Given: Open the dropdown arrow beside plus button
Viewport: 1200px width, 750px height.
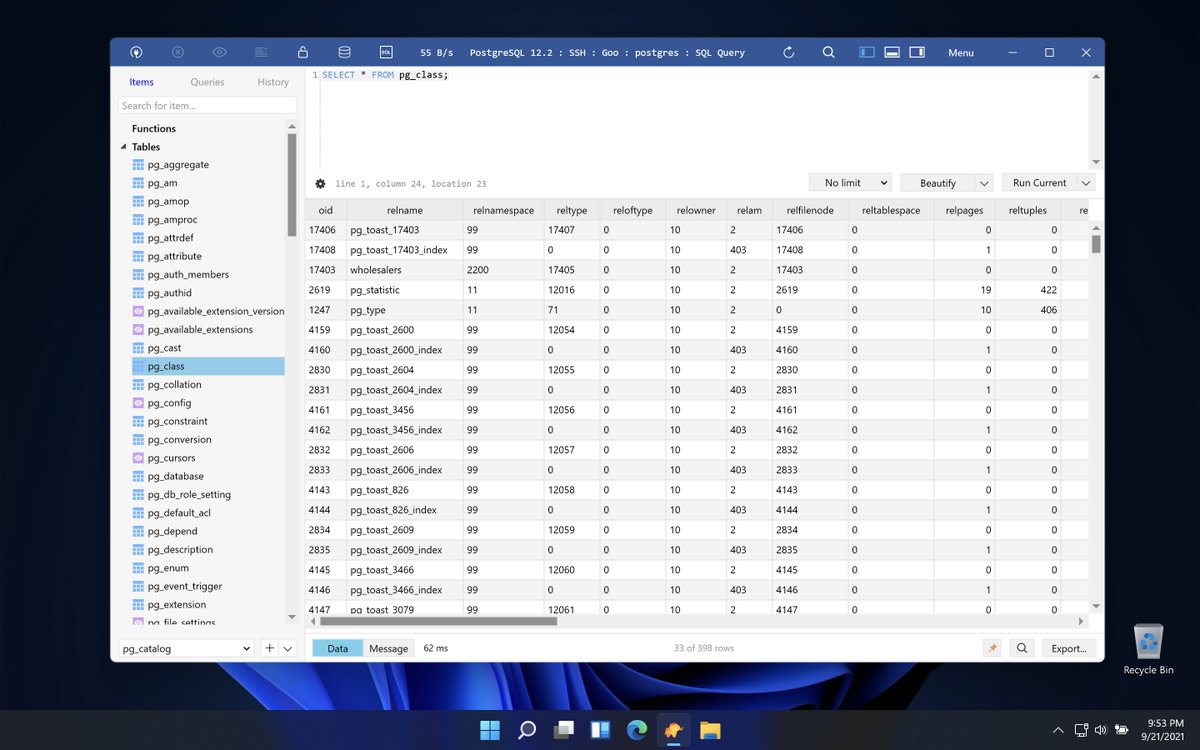Looking at the screenshot, I should [288, 648].
